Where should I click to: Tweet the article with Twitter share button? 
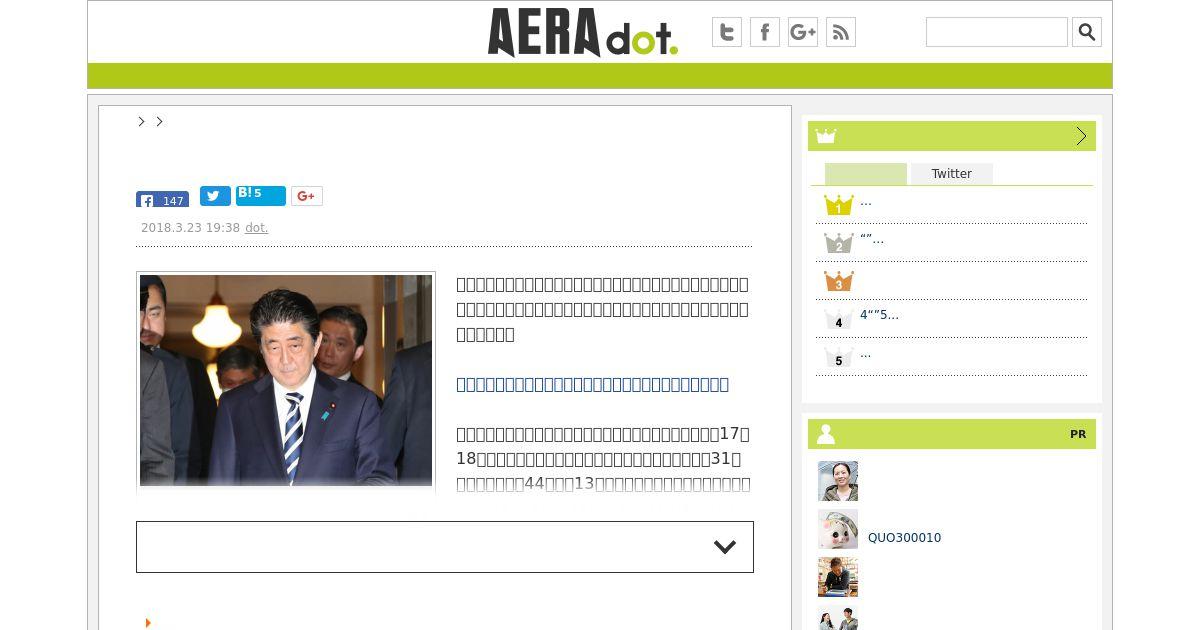[x=215, y=196]
